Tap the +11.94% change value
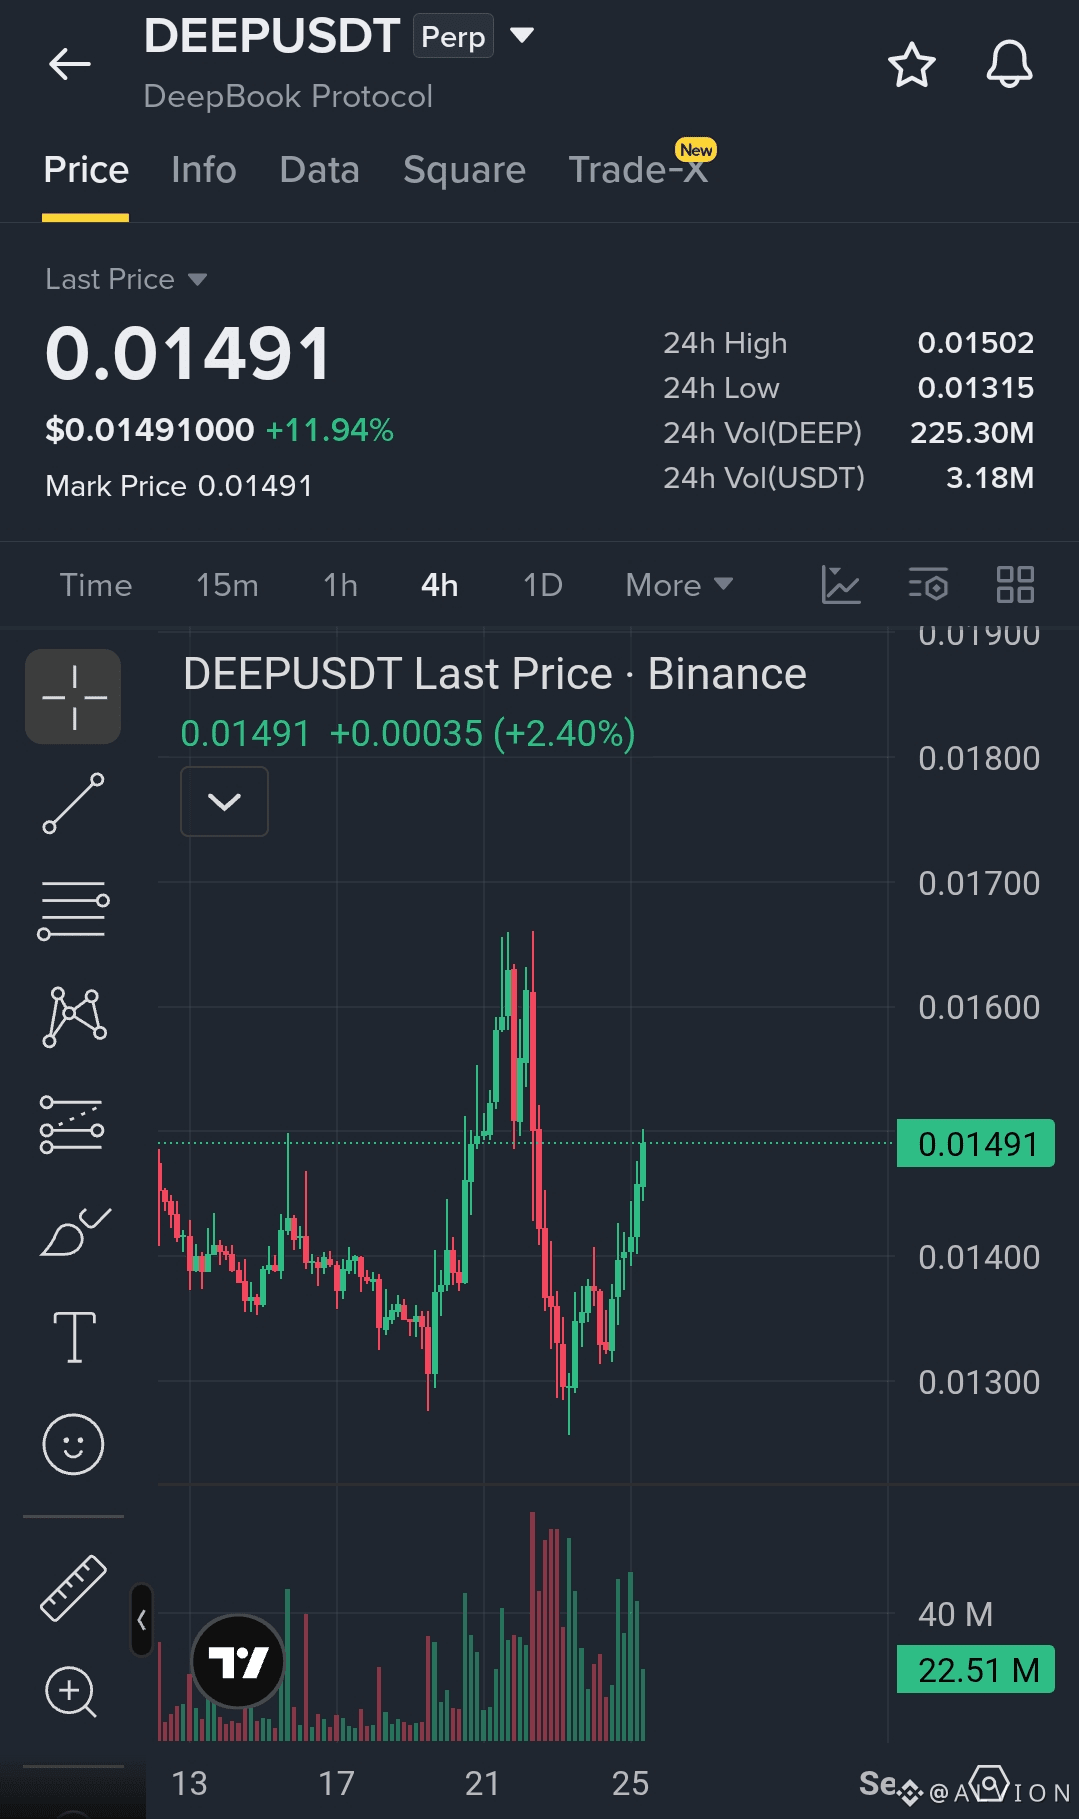This screenshot has width=1079, height=1819. click(x=330, y=430)
